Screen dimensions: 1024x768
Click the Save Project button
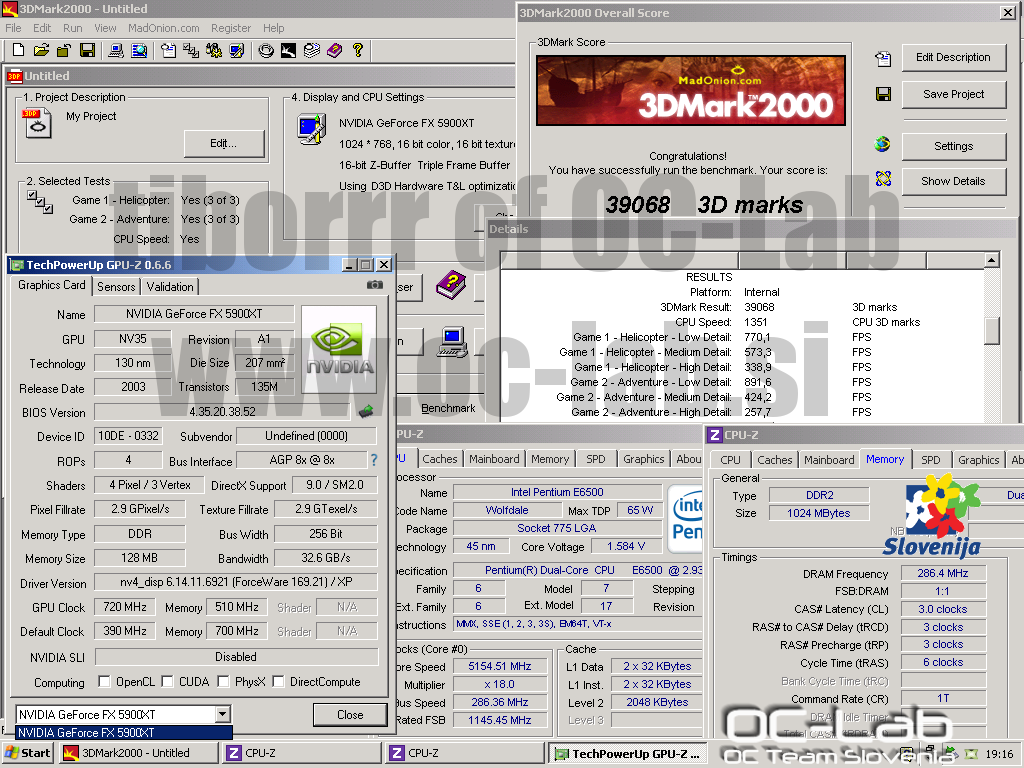coord(953,94)
